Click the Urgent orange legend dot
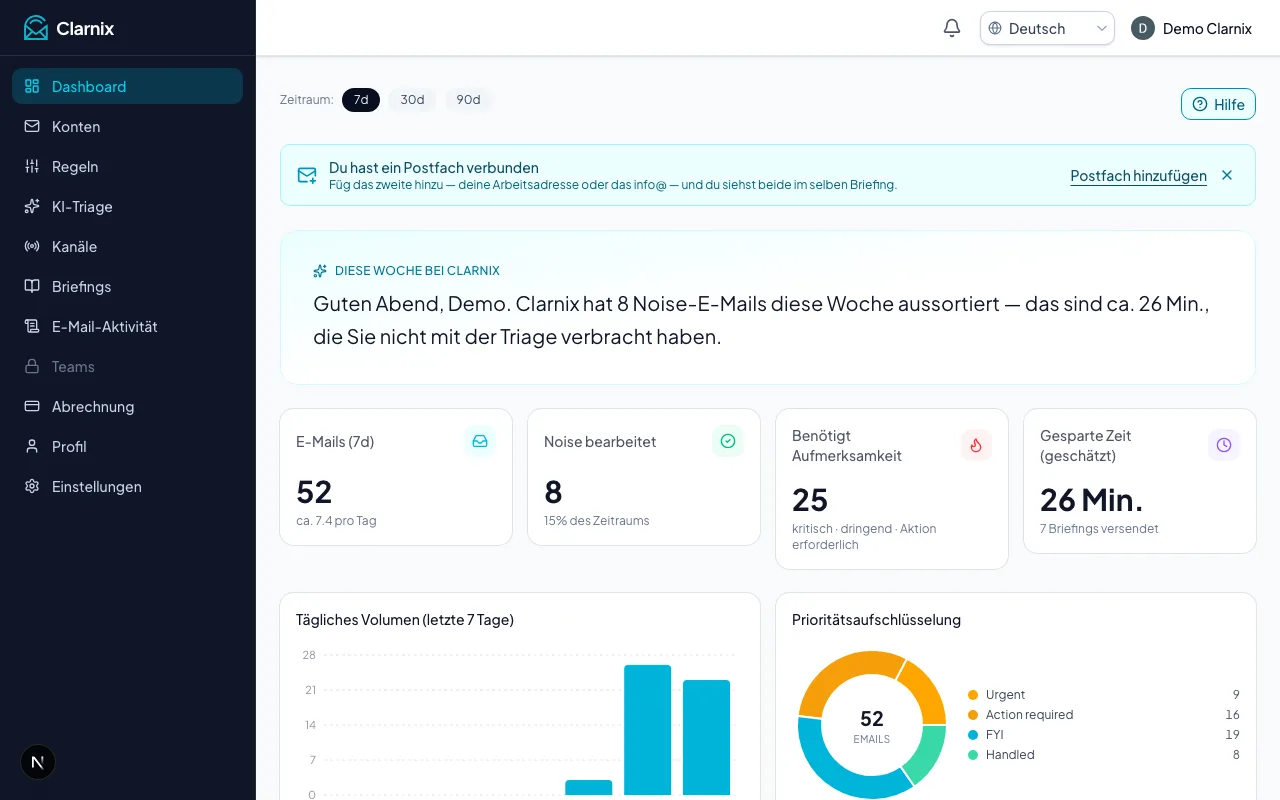The image size is (1280, 800). (x=973, y=695)
